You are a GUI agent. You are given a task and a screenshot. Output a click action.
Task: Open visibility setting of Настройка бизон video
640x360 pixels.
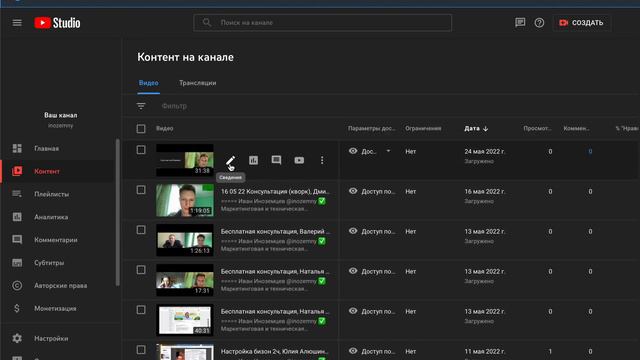pyautogui.click(x=372, y=351)
